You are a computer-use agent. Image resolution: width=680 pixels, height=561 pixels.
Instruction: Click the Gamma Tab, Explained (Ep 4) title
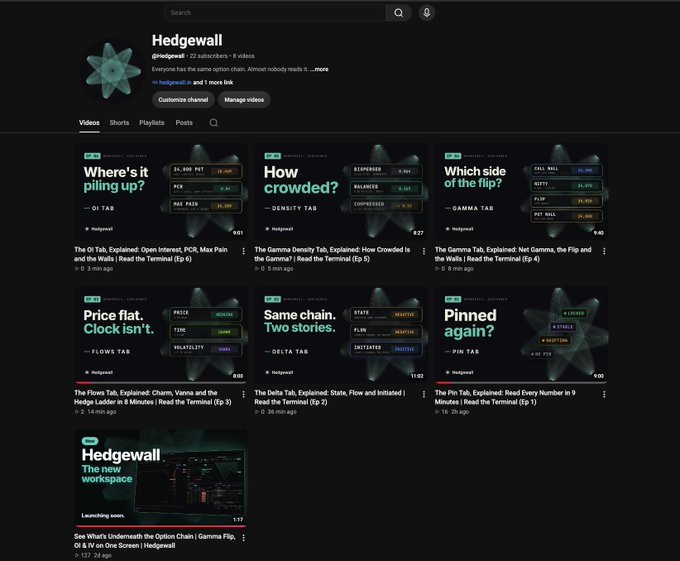click(x=513, y=254)
